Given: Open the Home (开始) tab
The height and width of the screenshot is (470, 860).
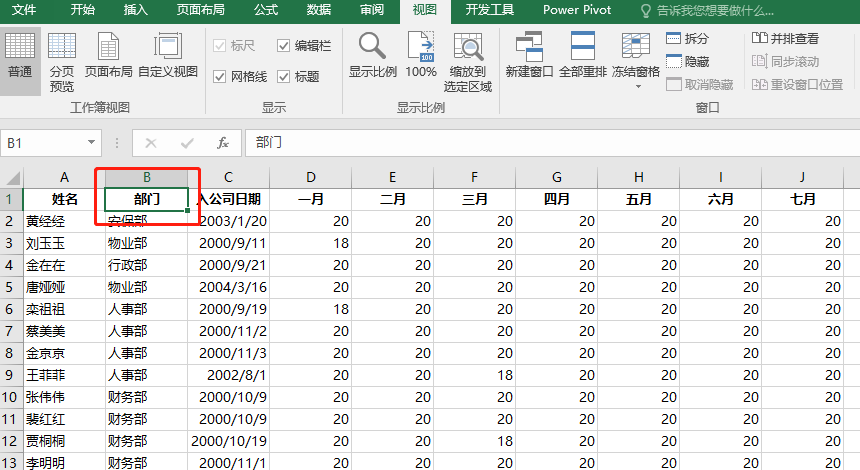Looking at the screenshot, I should point(82,10).
